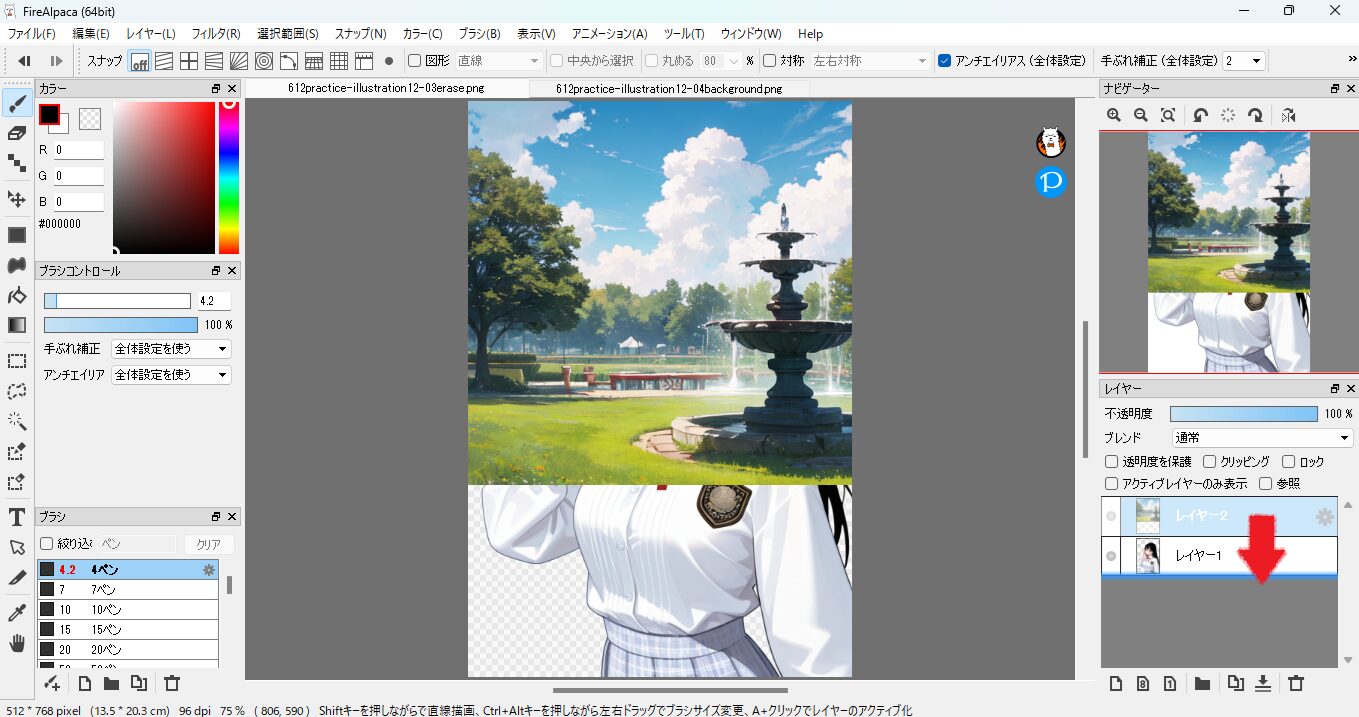Disable the アンチエイリアス (全体設定) checkbox
Image resolution: width=1359 pixels, height=717 pixels.
click(x=945, y=61)
